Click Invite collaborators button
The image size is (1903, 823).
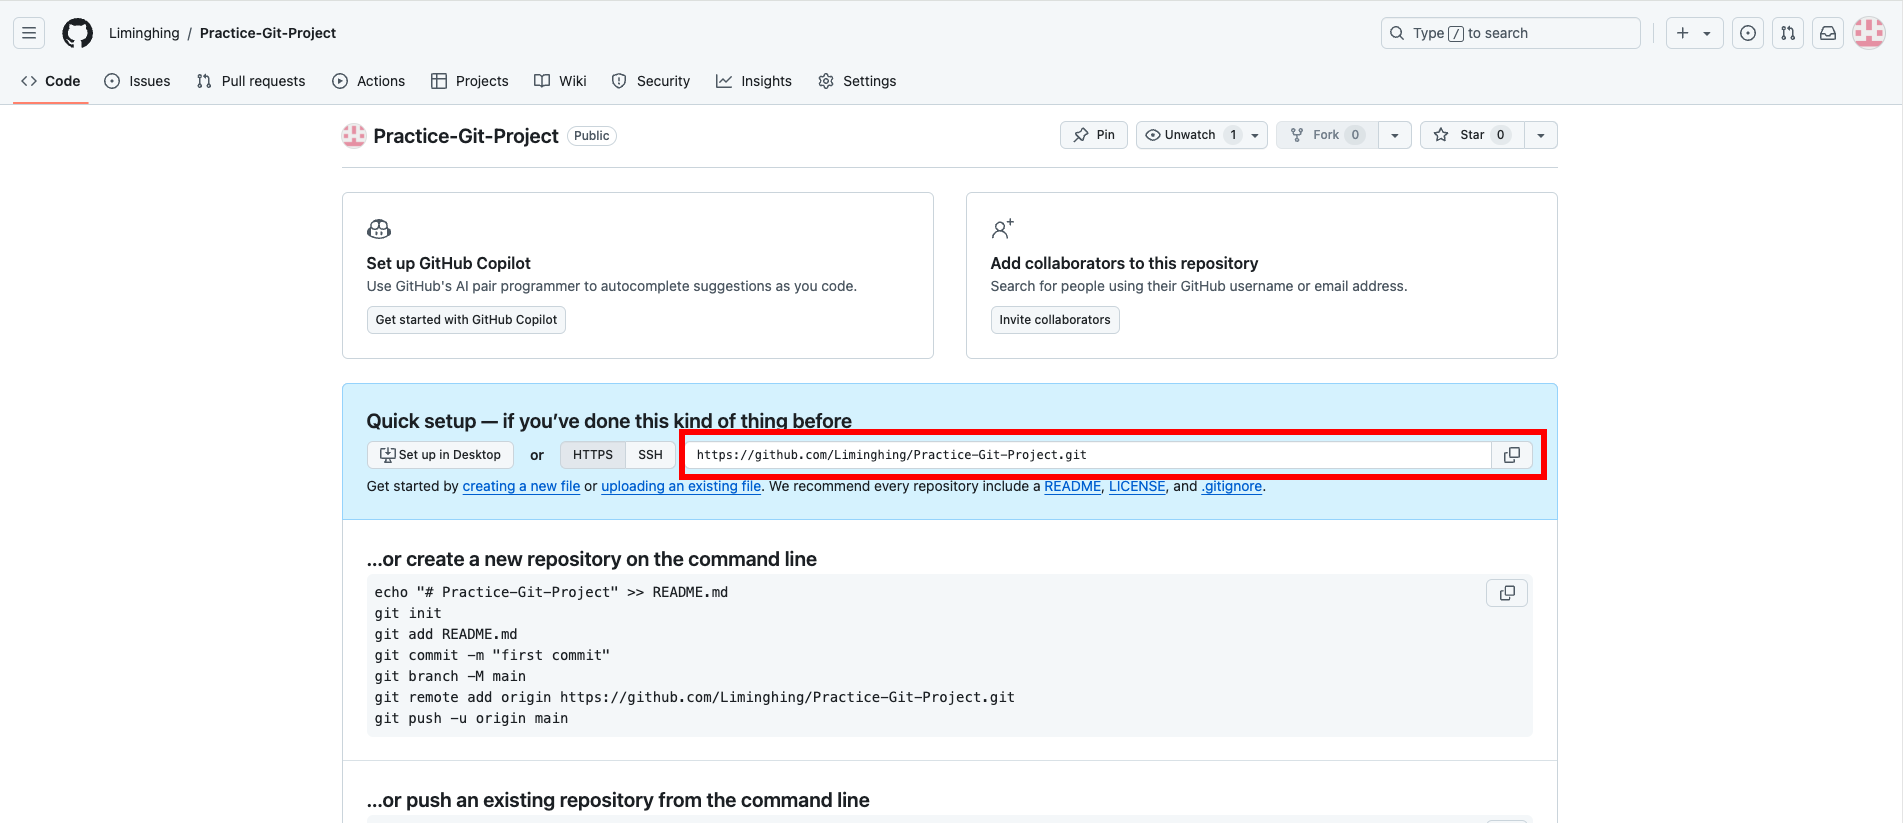(x=1055, y=320)
